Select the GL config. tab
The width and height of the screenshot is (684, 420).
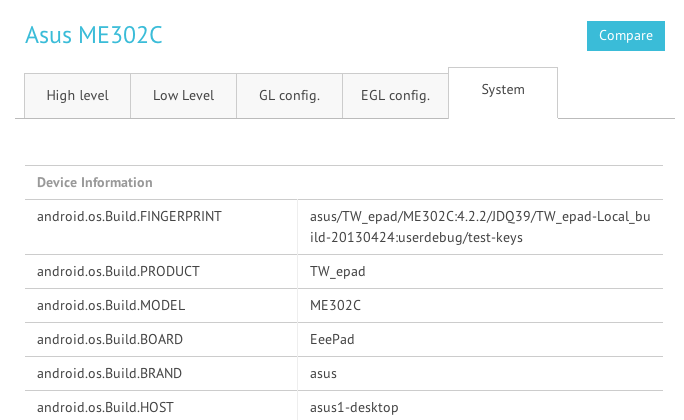pos(289,96)
